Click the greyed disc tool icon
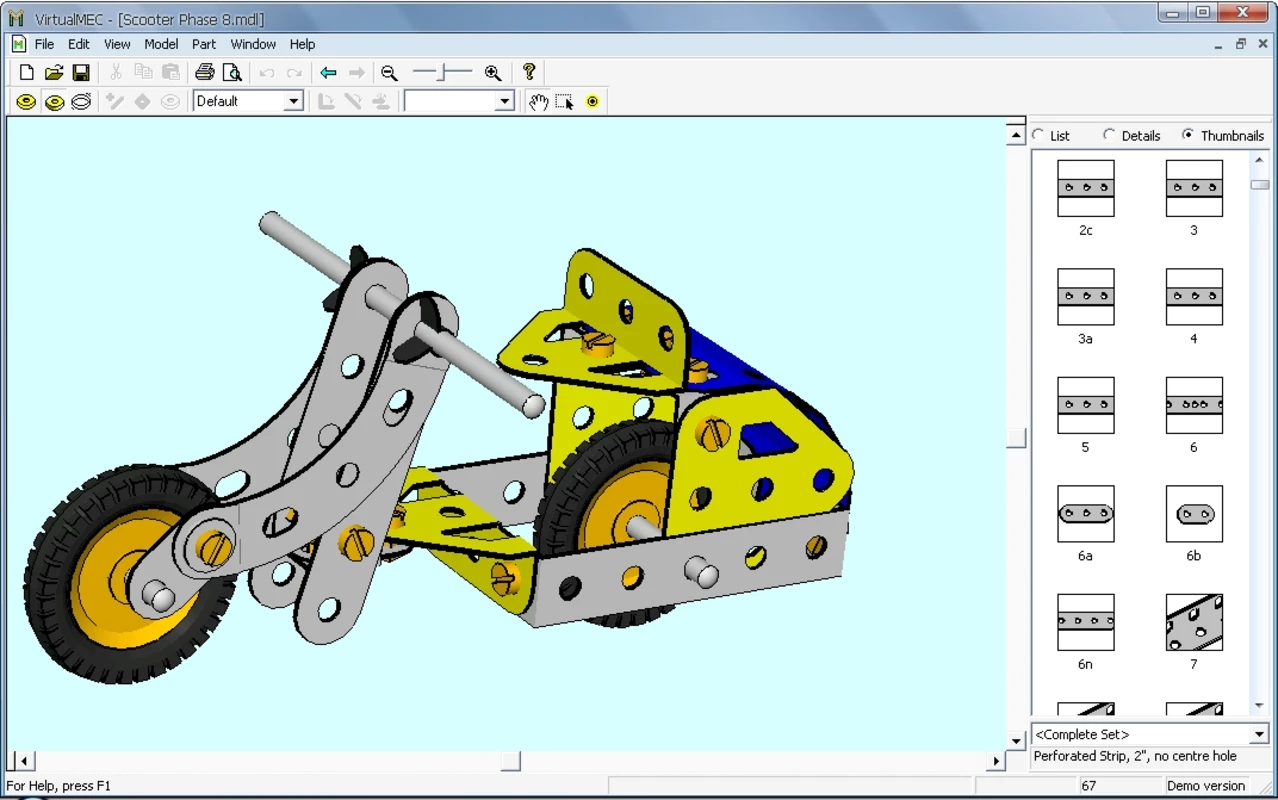The height and width of the screenshot is (800, 1278). pyautogui.click(x=171, y=101)
